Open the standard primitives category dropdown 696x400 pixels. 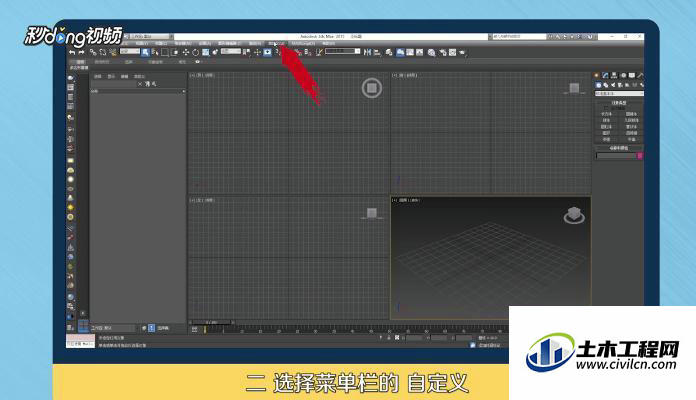click(x=619, y=94)
